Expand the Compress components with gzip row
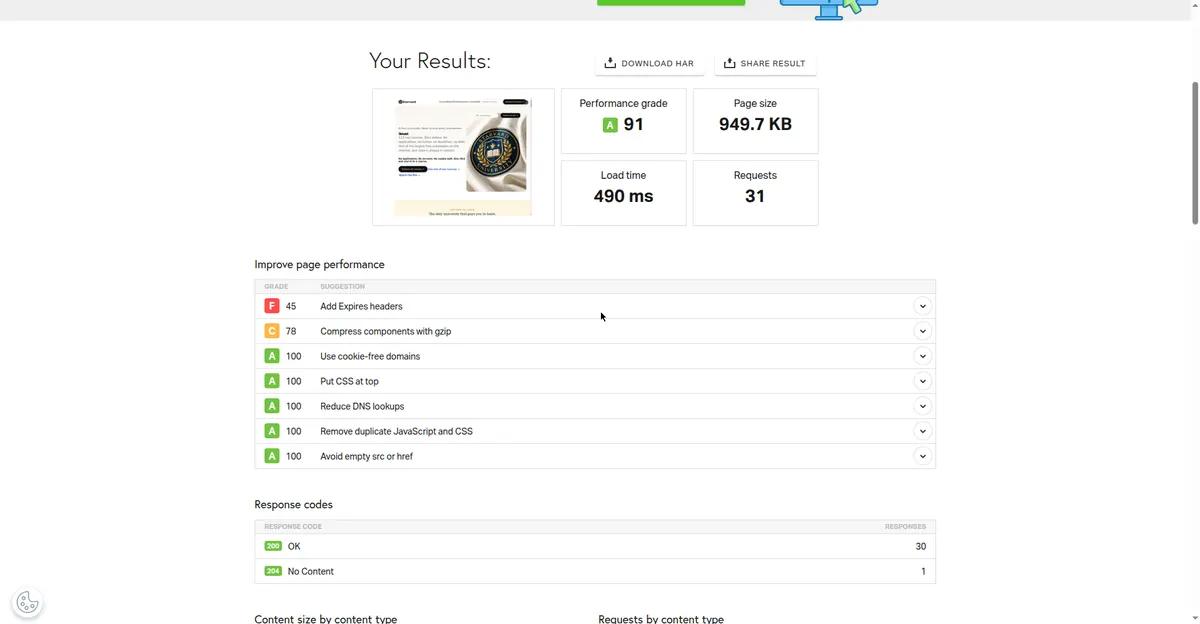The height and width of the screenshot is (624, 1200). 922,331
